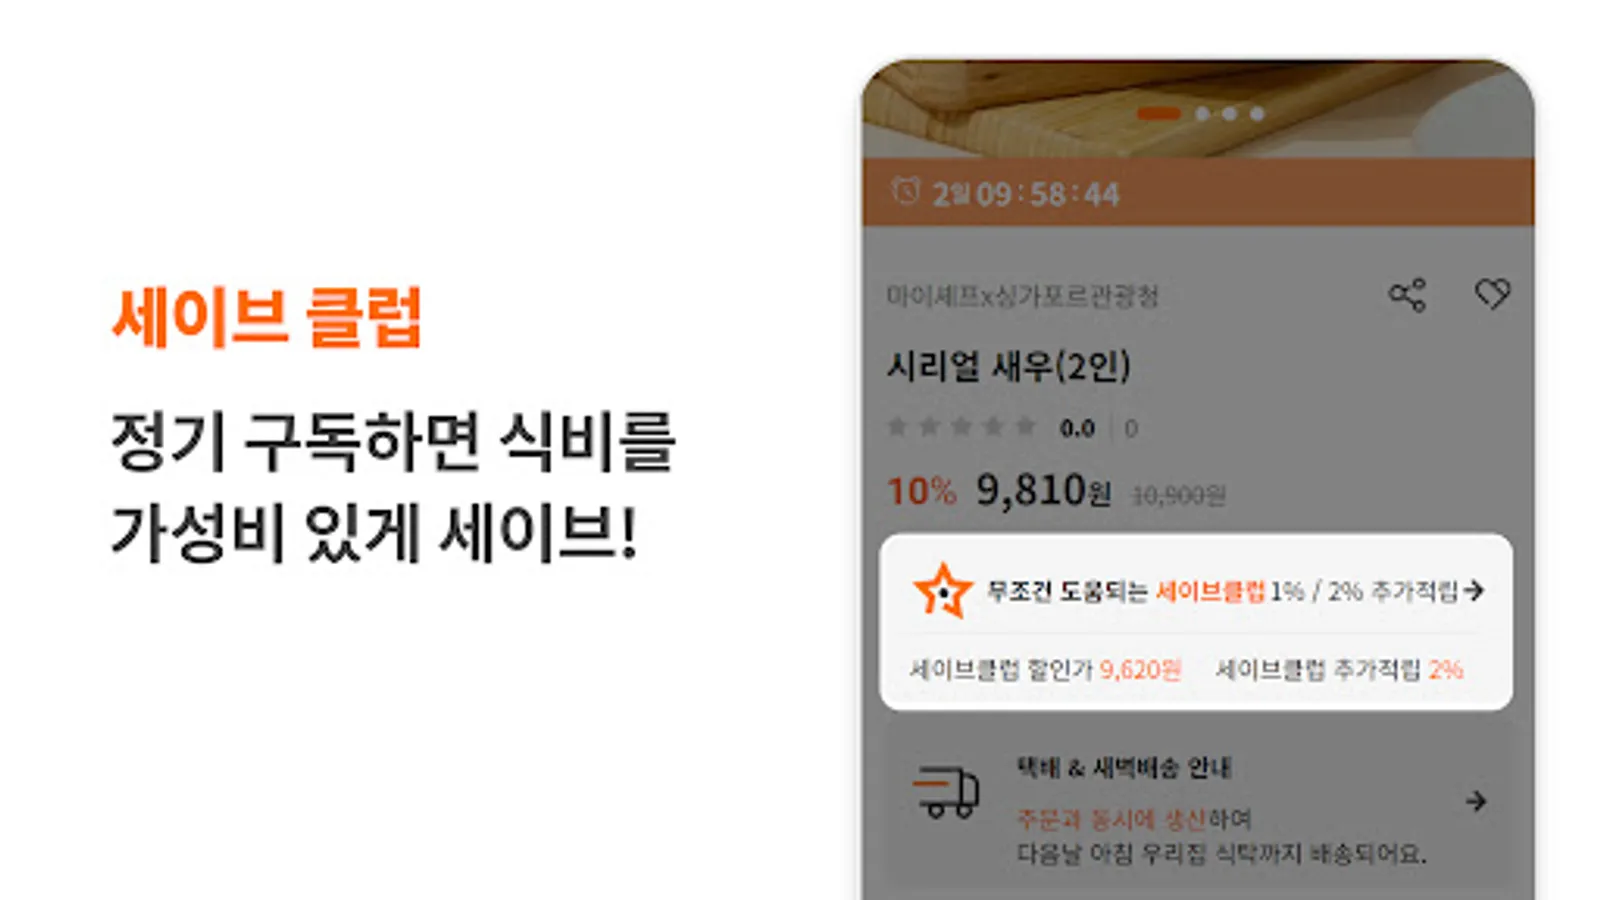Tap the share icon
The height and width of the screenshot is (900, 1600).
[1407, 295]
